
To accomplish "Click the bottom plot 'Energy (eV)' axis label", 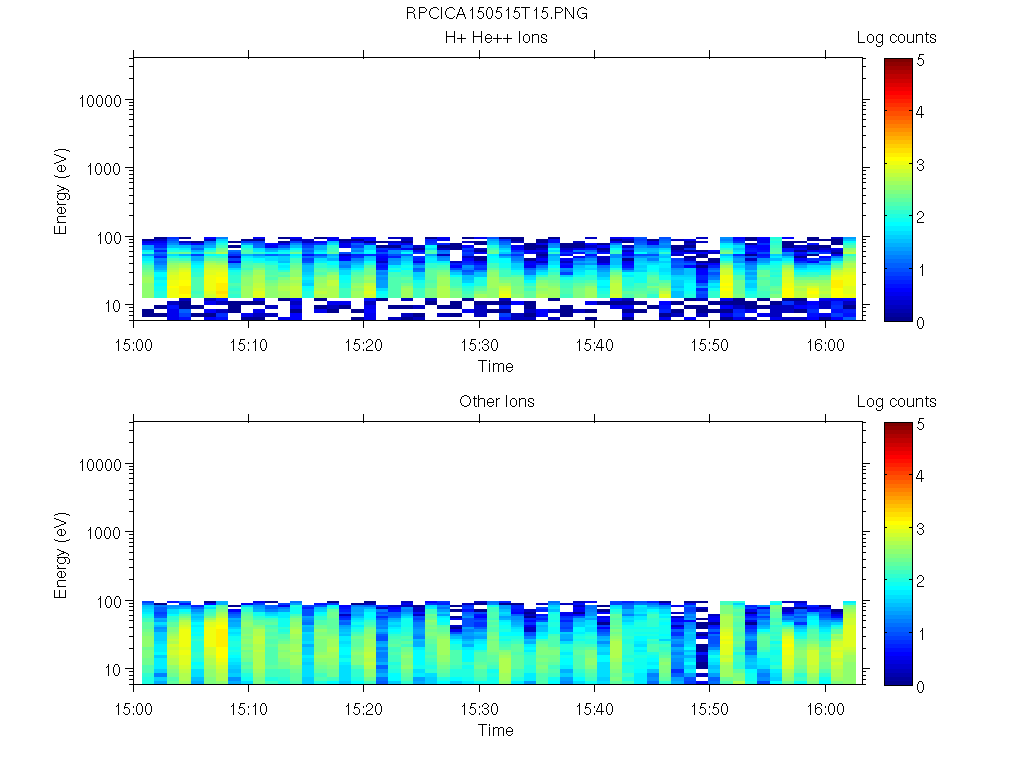I will pos(61,555).
